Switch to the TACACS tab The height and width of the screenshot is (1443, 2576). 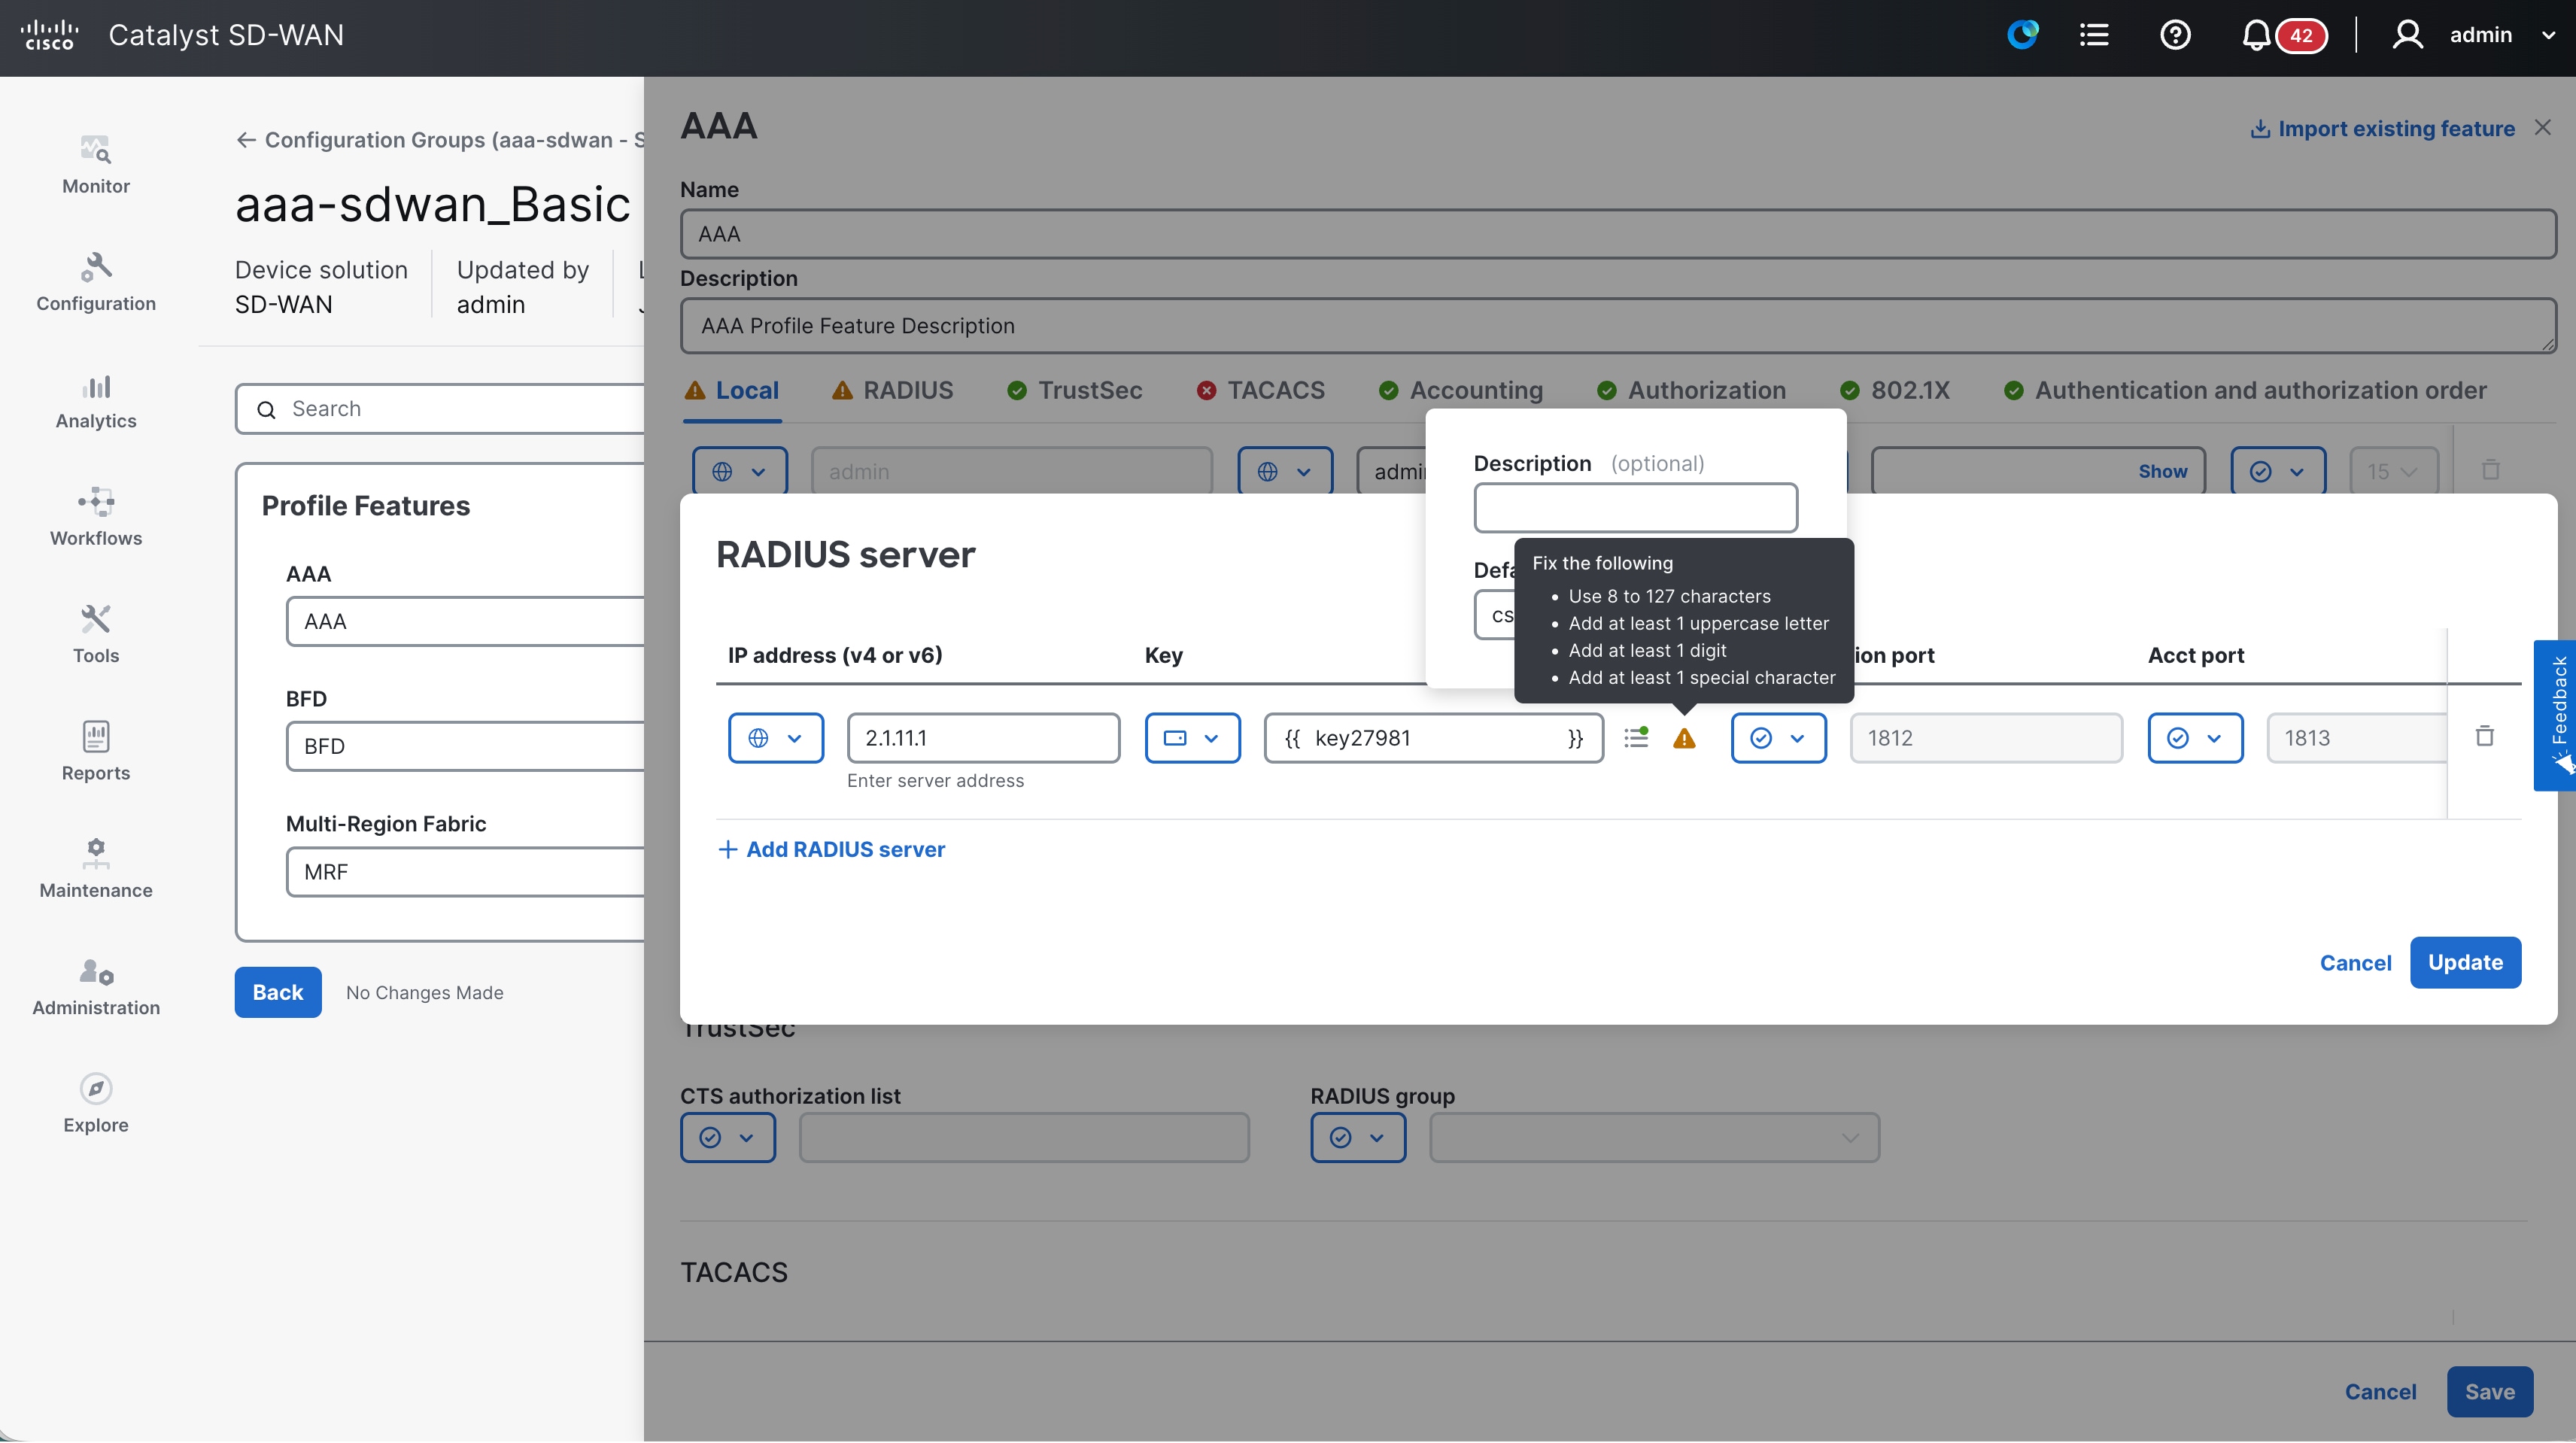(1260, 391)
